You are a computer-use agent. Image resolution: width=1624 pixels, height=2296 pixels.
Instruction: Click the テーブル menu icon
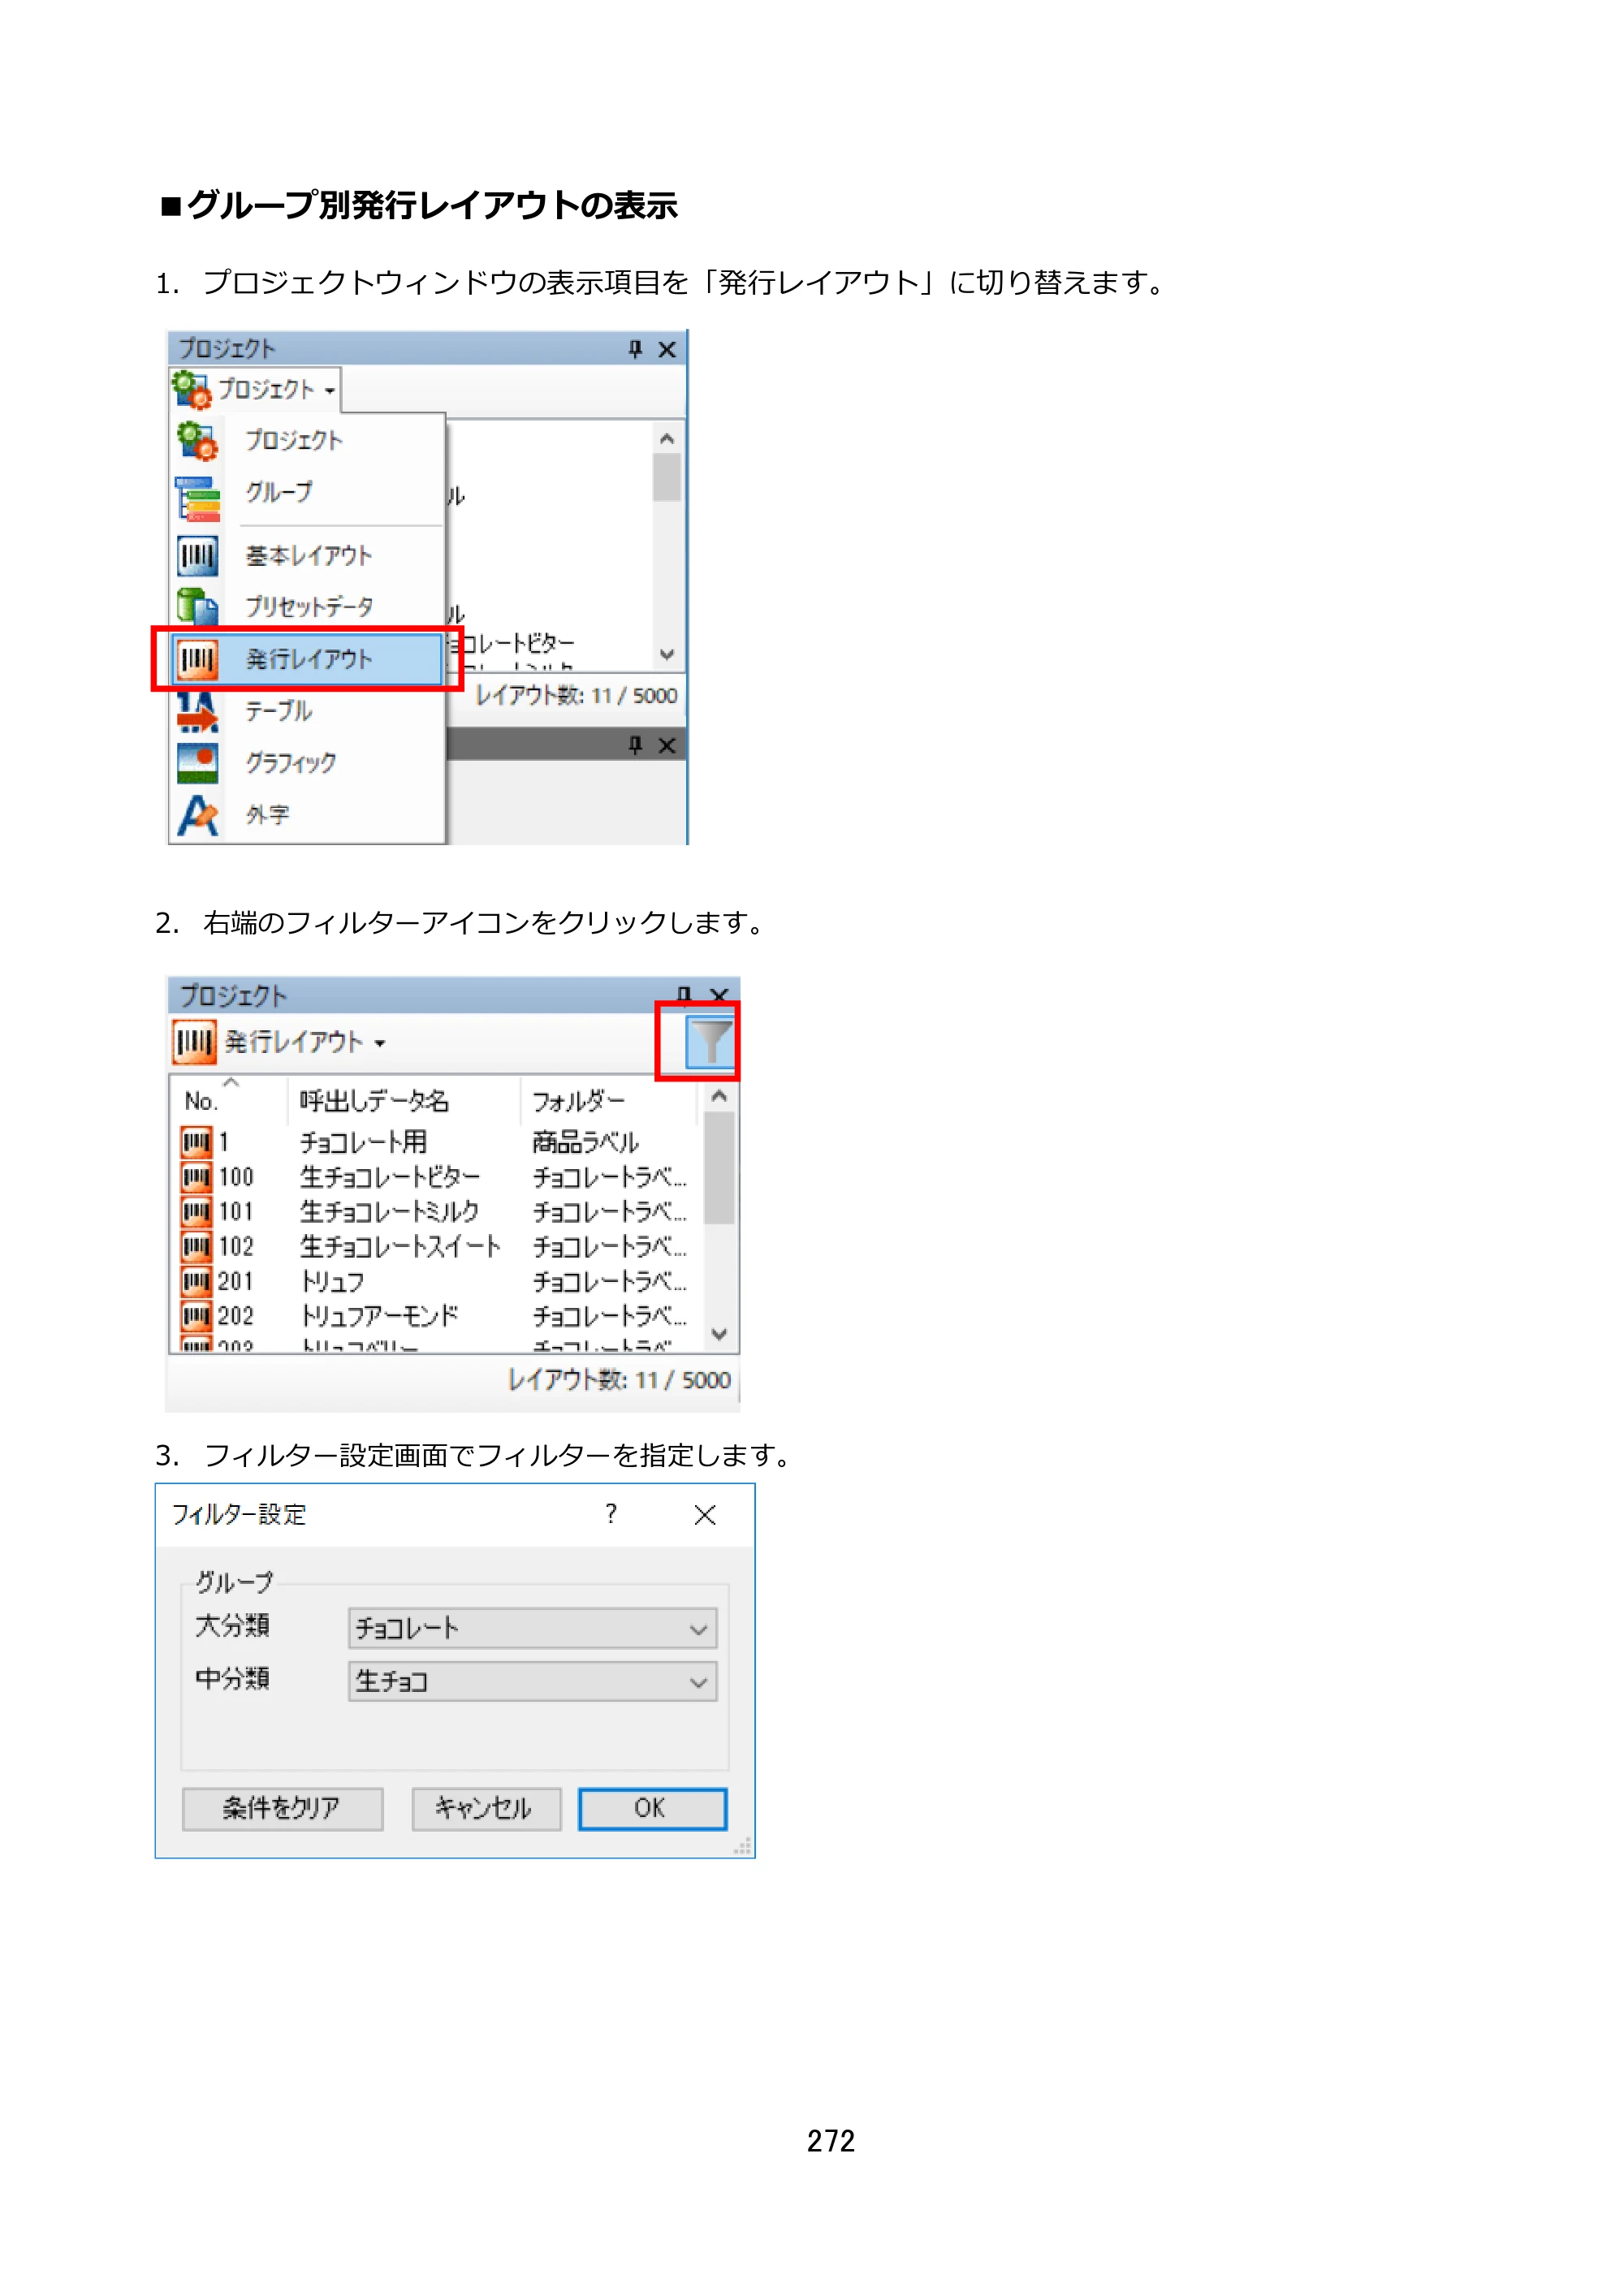click(x=197, y=711)
